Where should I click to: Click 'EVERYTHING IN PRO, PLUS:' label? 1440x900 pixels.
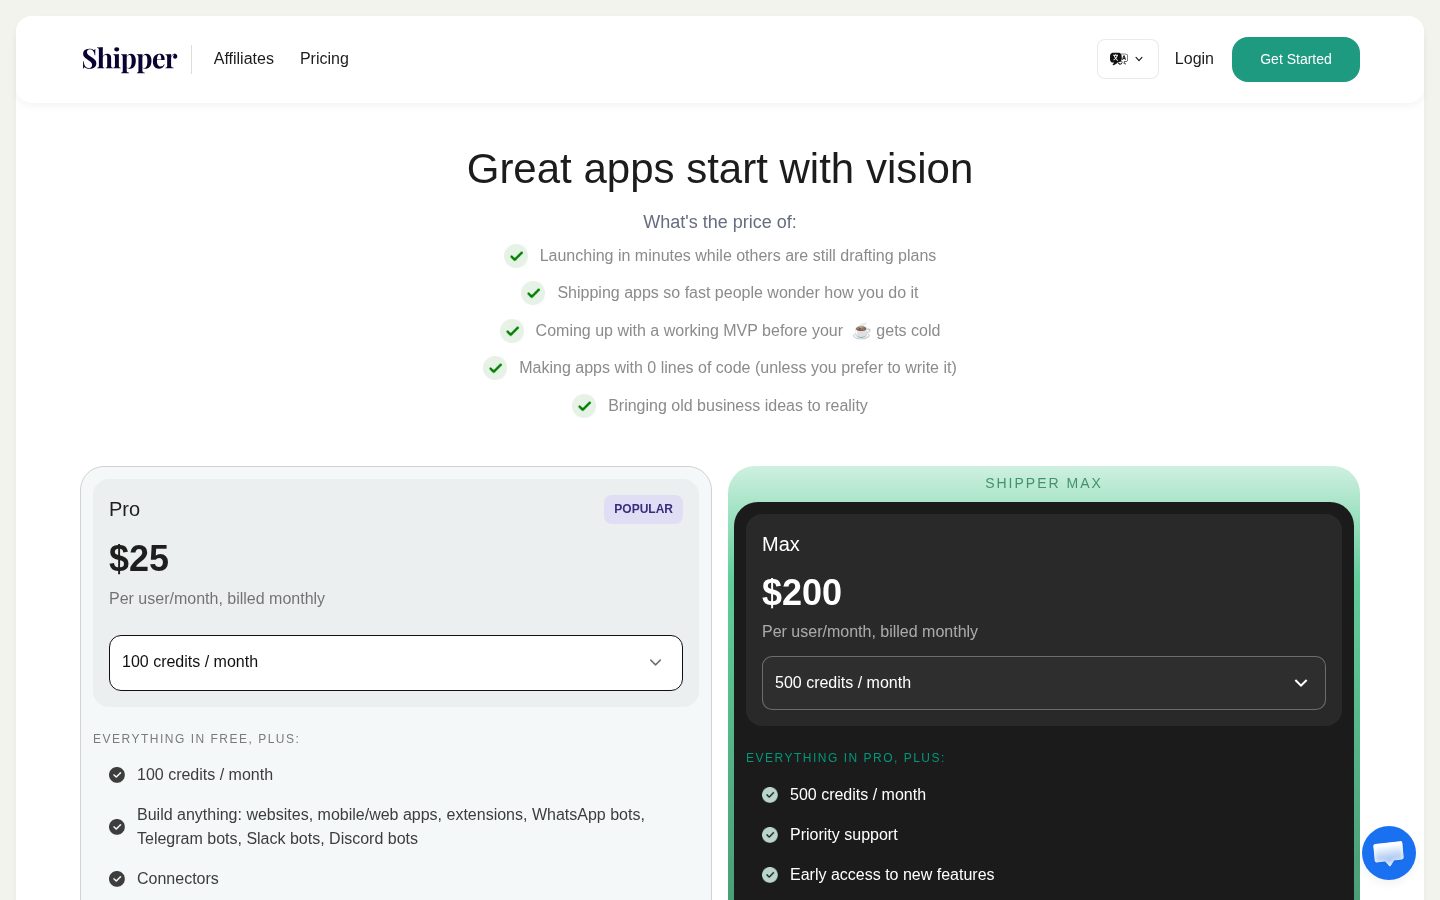[x=845, y=758]
